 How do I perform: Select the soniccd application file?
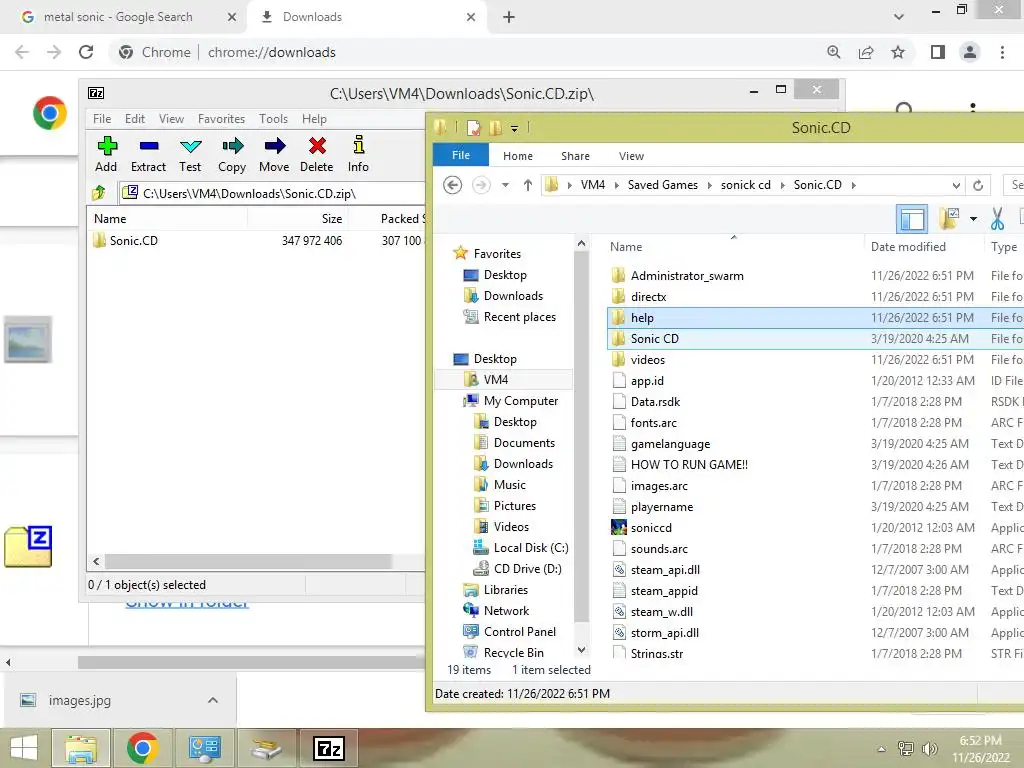651,528
